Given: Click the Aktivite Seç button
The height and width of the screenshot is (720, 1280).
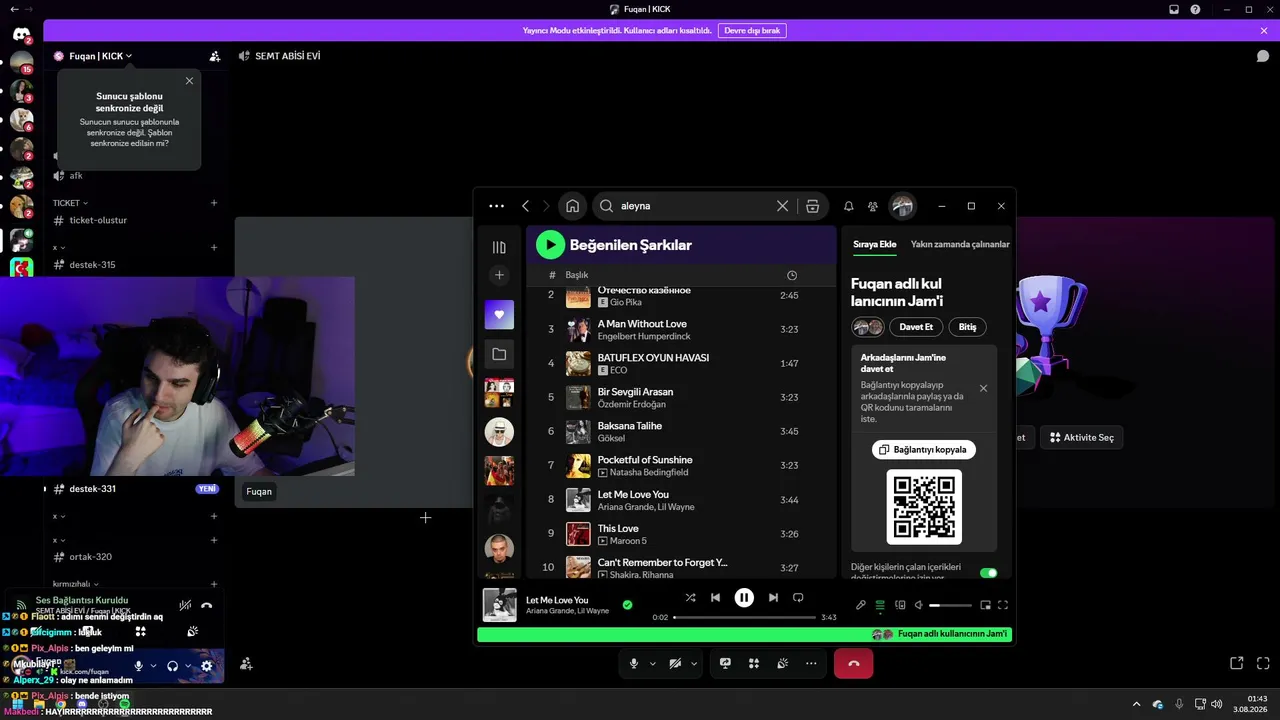Looking at the screenshot, I should tap(1082, 437).
